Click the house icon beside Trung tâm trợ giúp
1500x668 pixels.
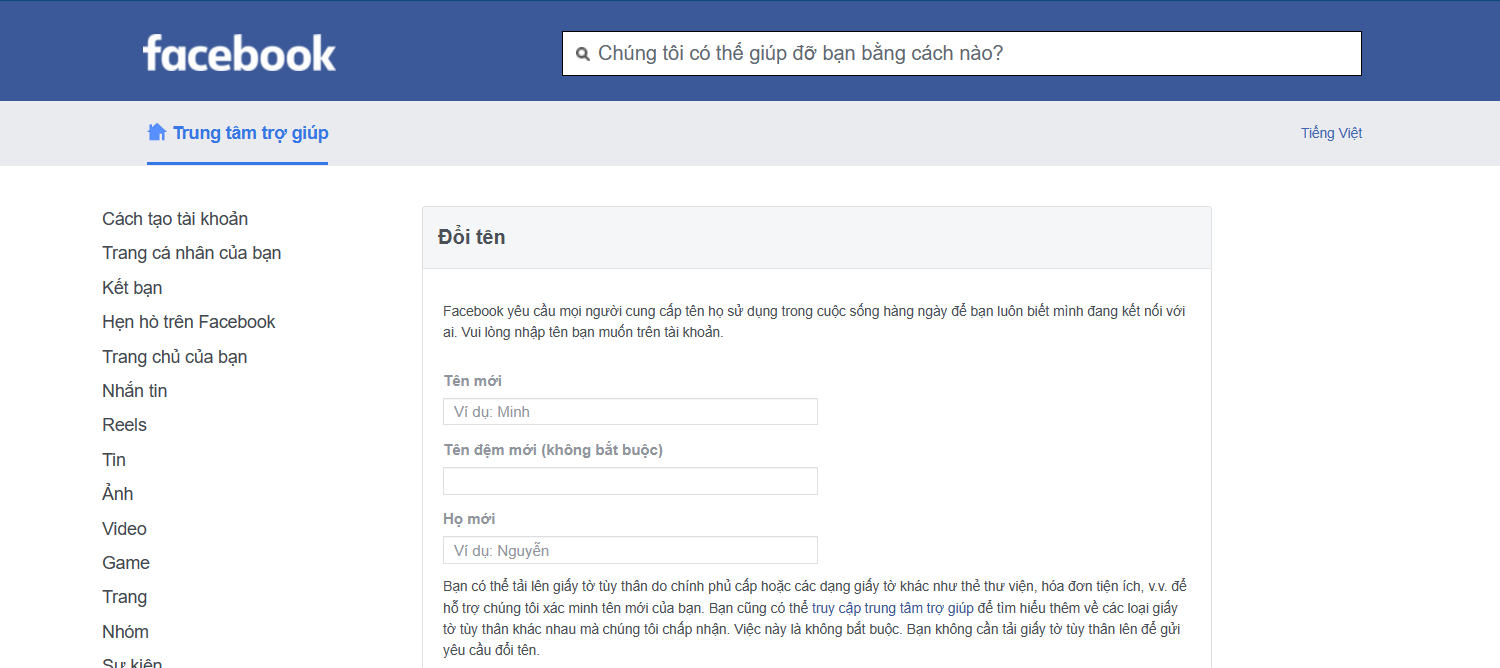tap(156, 132)
